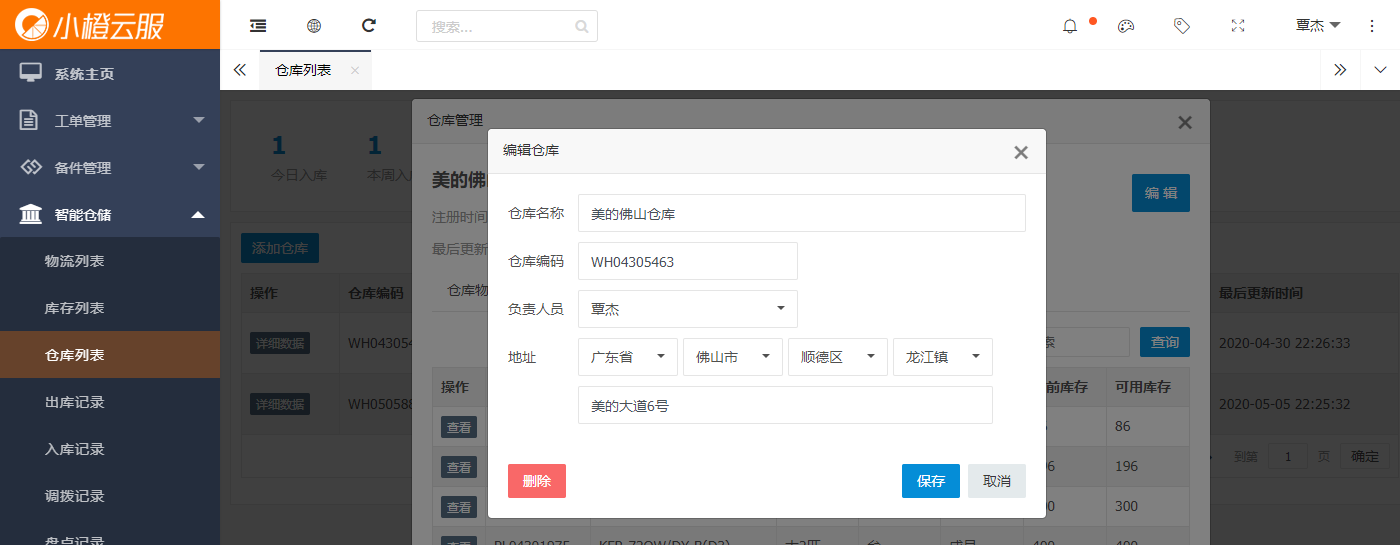The image size is (1400, 545).
Task: Collapse the sidebar menu toggle icon
Action: [x=258, y=26]
